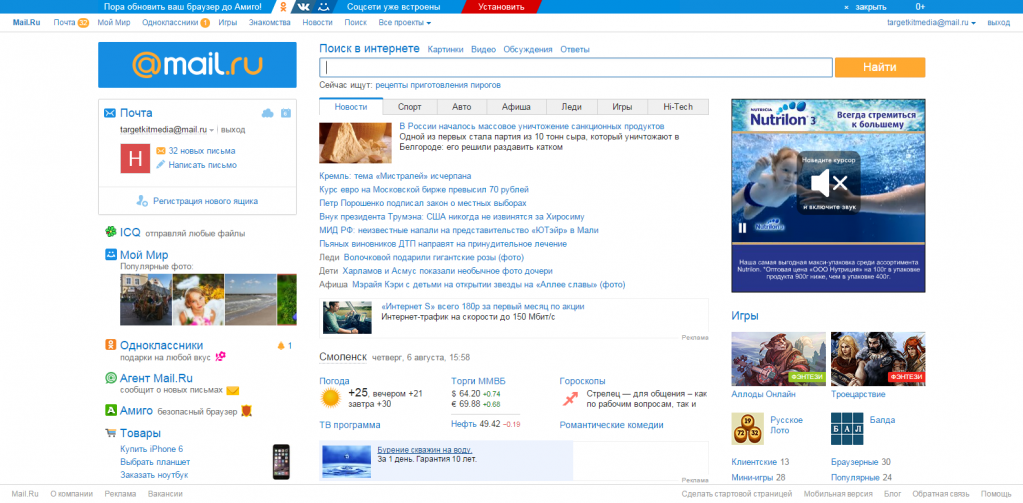The width and height of the screenshot is (1023, 503).
Task: Expand the Все проекты dropdown
Action: click(405, 22)
